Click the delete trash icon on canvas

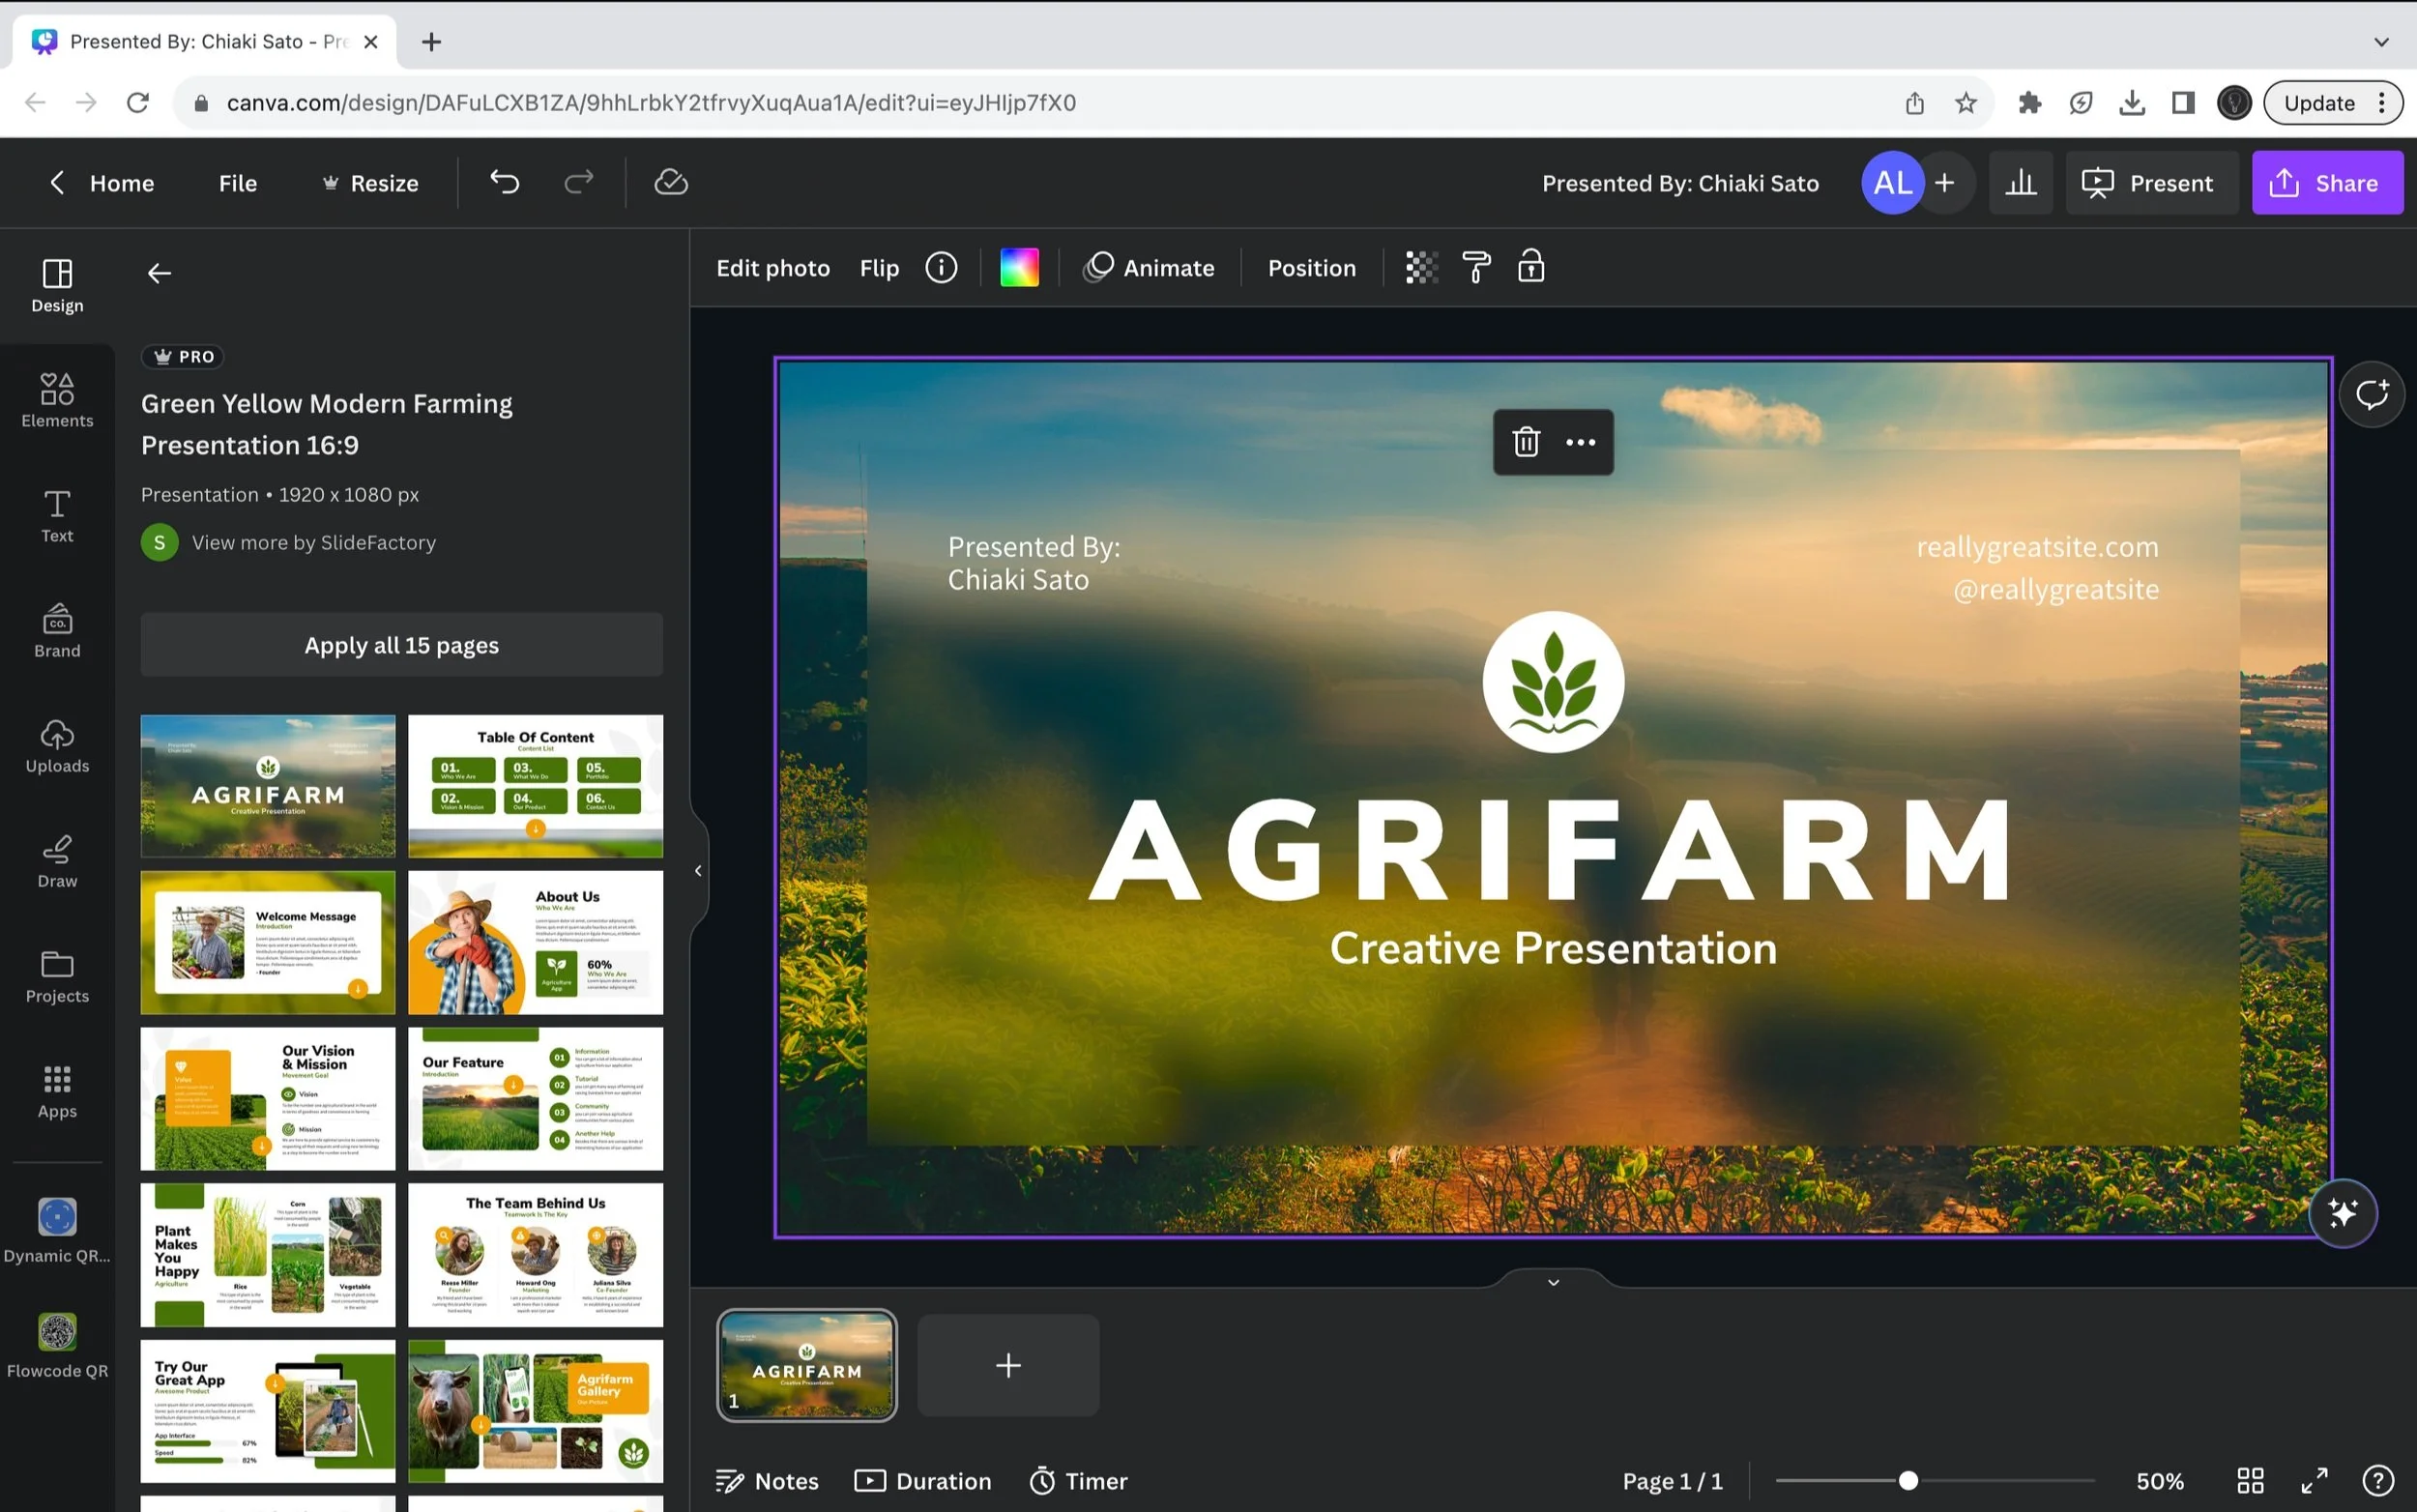point(1525,442)
